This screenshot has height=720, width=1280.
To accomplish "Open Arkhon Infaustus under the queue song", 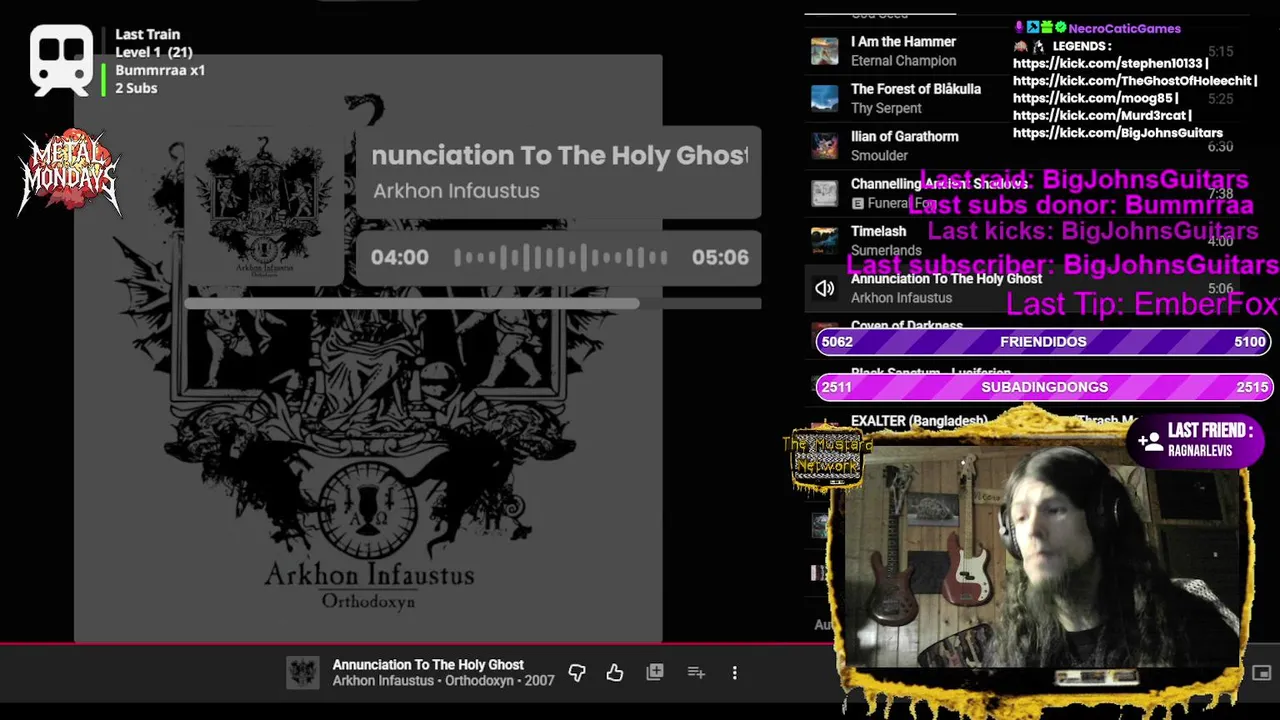I will (x=901, y=298).
